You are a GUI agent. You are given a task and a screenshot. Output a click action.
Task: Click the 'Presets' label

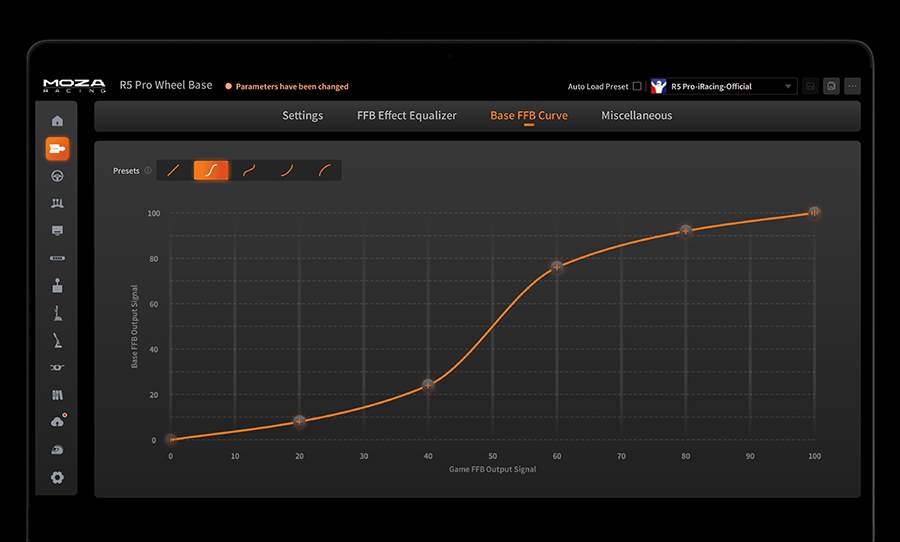pos(126,171)
